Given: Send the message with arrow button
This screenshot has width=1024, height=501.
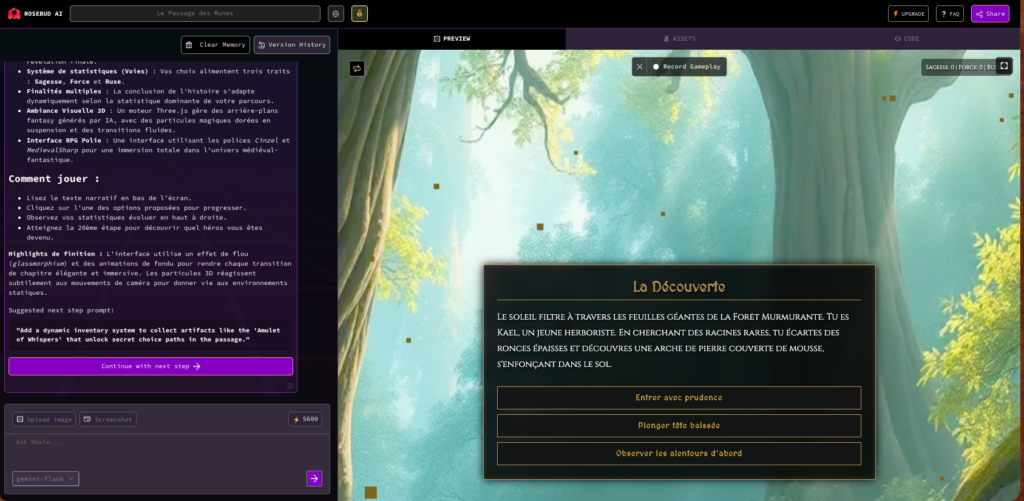Looking at the screenshot, I should coord(314,478).
